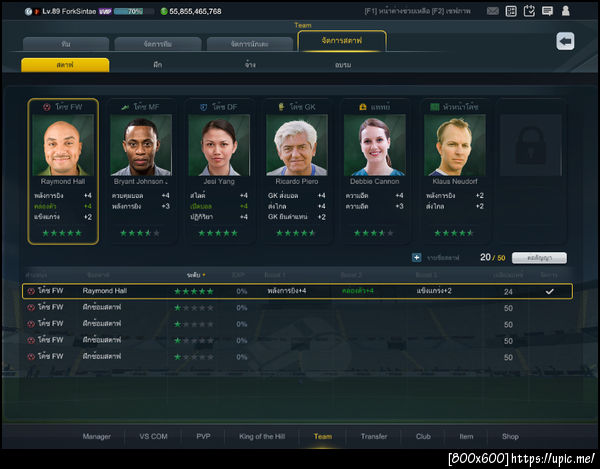Click the locked staff slot padlock
The image size is (600, 469).
pos(530,145)
